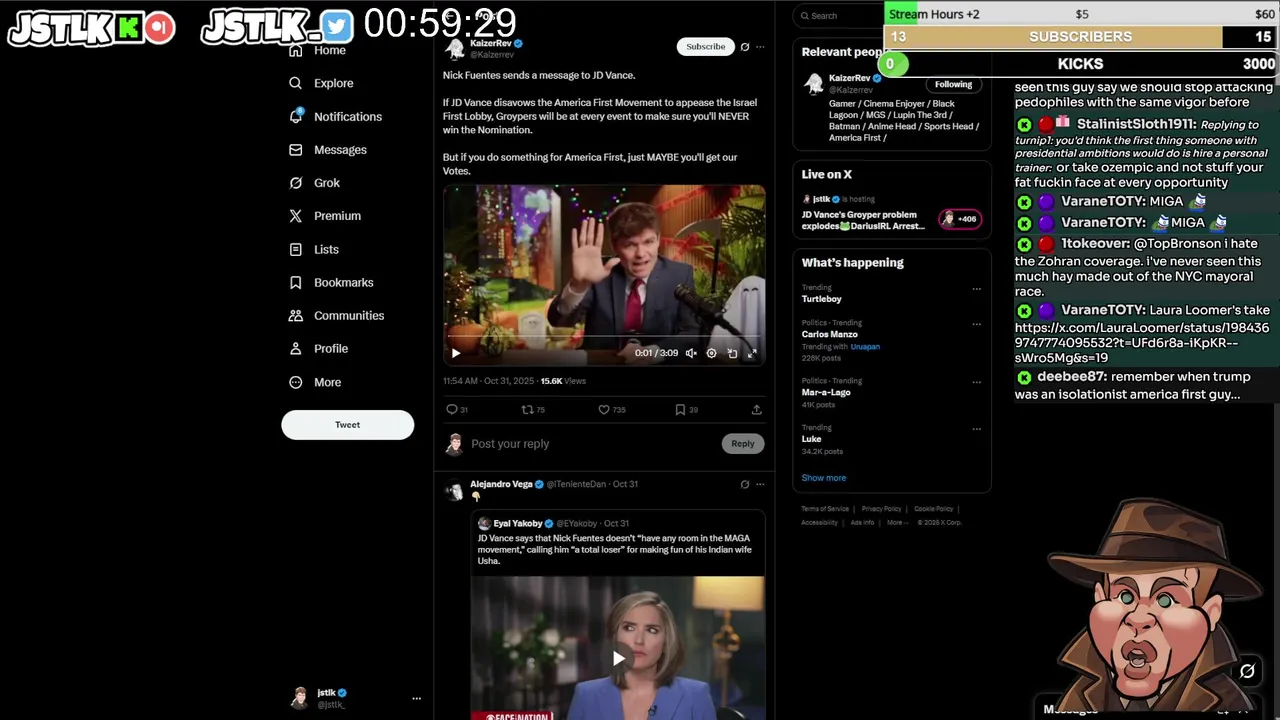
Task: Bookmark the KaizerRev post
Action: tap(686, 409)
